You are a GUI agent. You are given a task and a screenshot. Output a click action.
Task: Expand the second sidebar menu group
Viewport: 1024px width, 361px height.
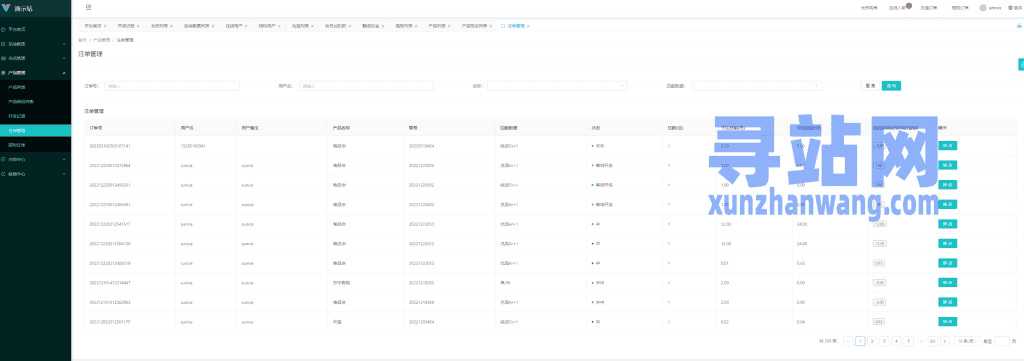[35, 44]
